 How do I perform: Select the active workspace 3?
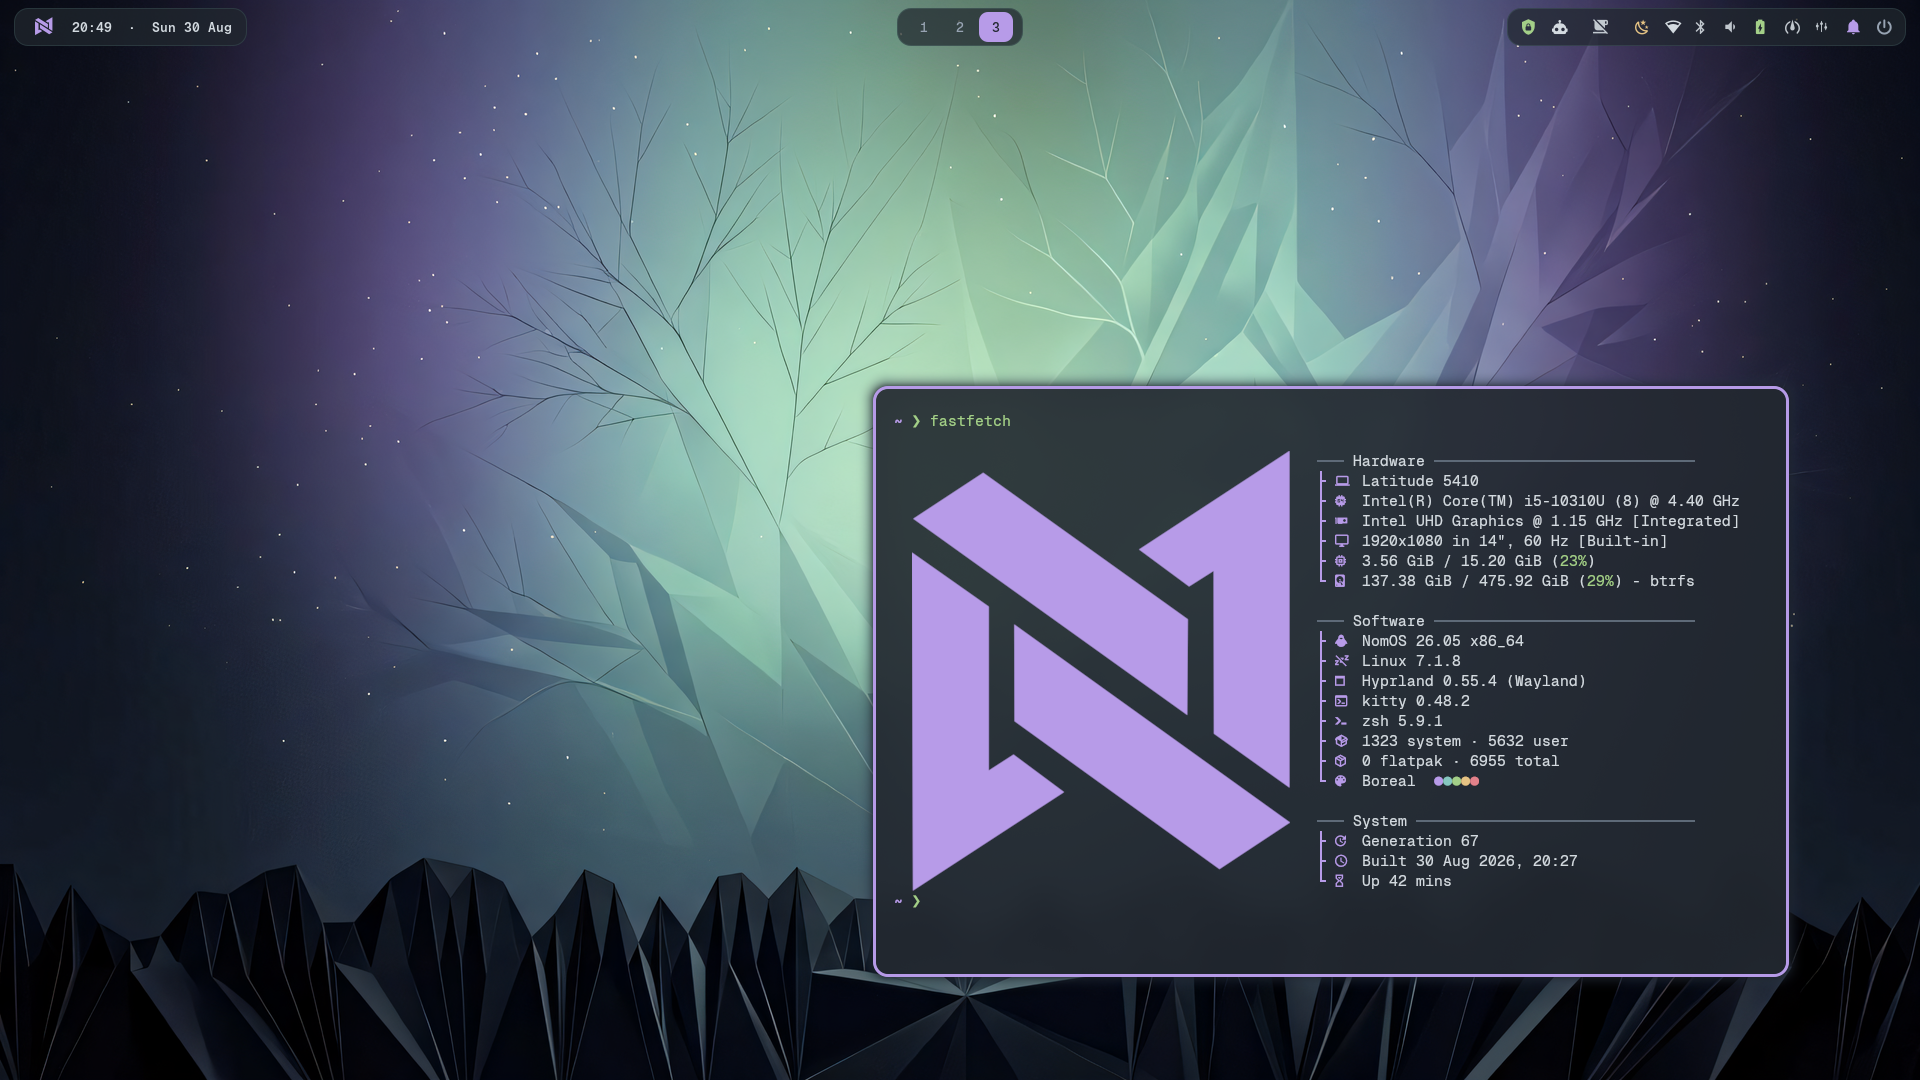click(996, 28)
